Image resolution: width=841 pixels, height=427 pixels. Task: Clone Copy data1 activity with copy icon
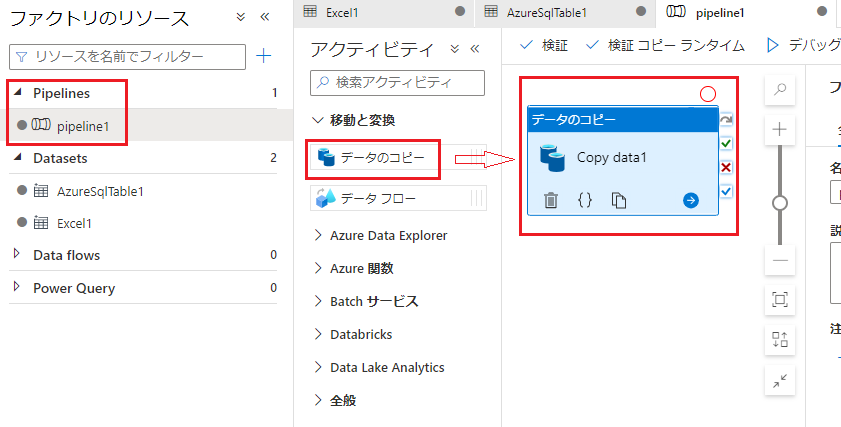point(619,201)
